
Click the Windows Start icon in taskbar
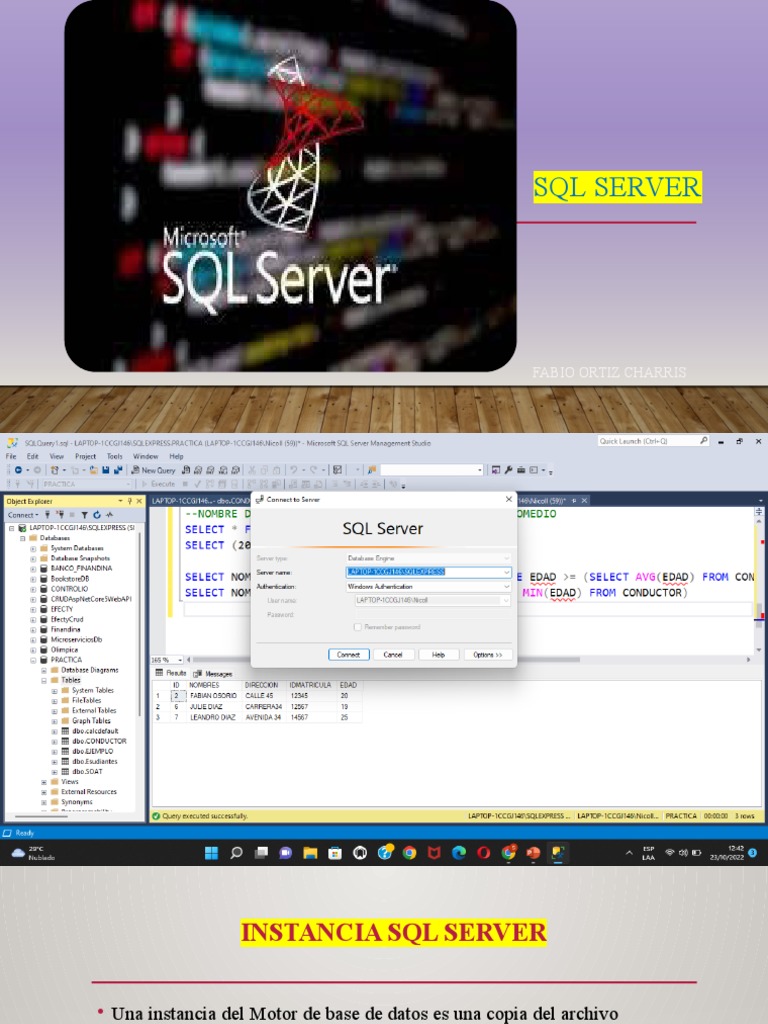coord(211,853)
